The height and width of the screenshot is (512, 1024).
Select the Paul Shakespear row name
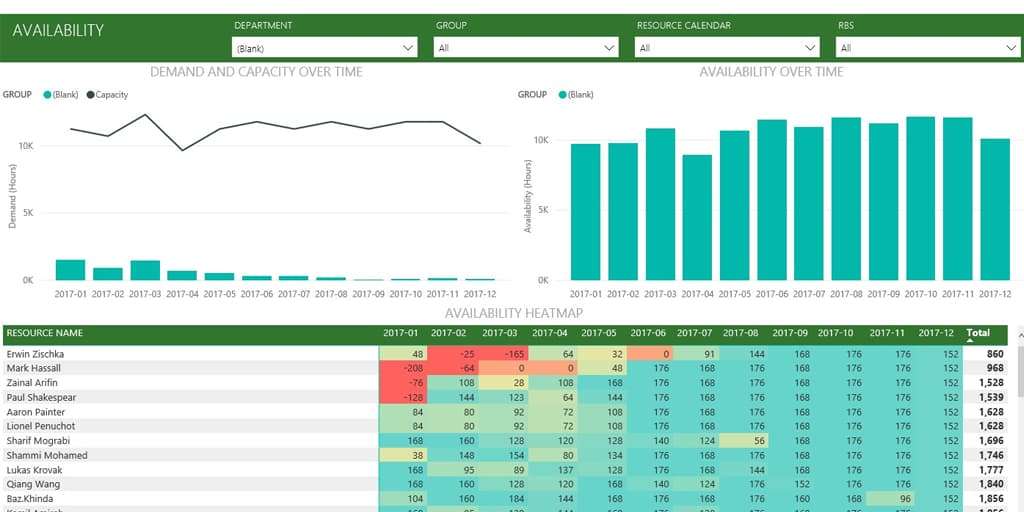(x=41, y=397)
